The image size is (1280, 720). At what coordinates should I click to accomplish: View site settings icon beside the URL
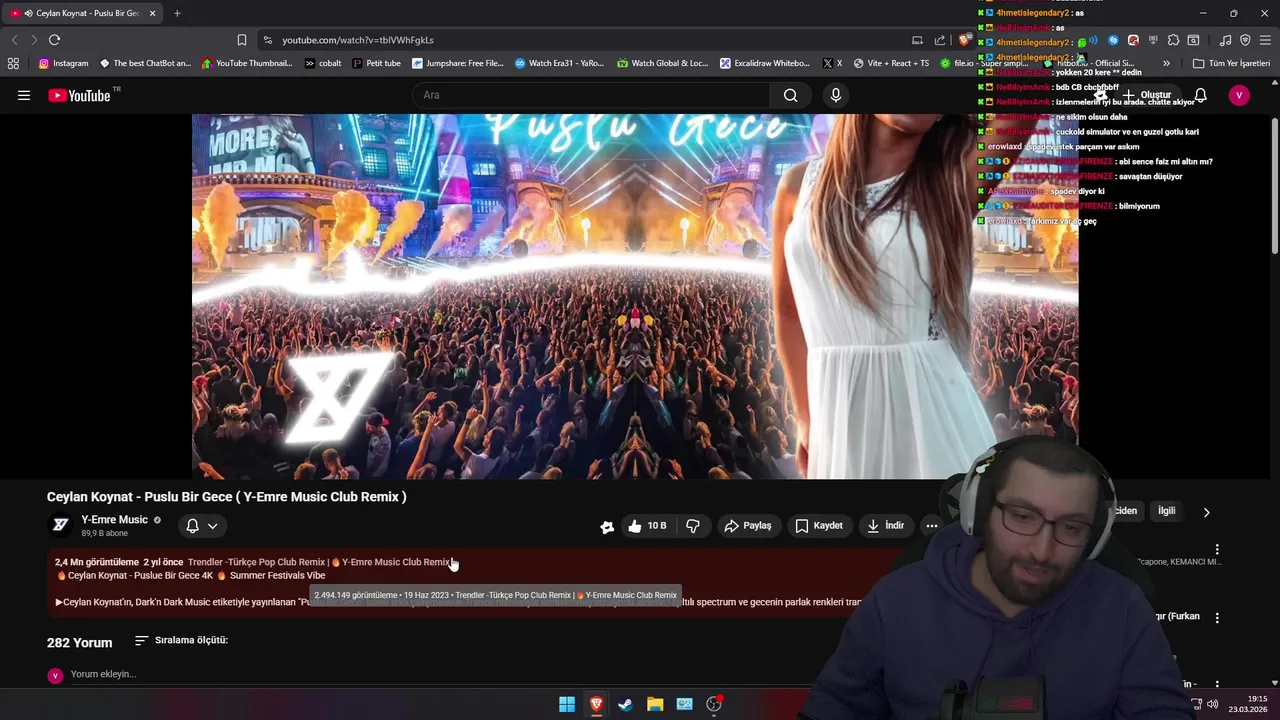click(x=267, y=40)
